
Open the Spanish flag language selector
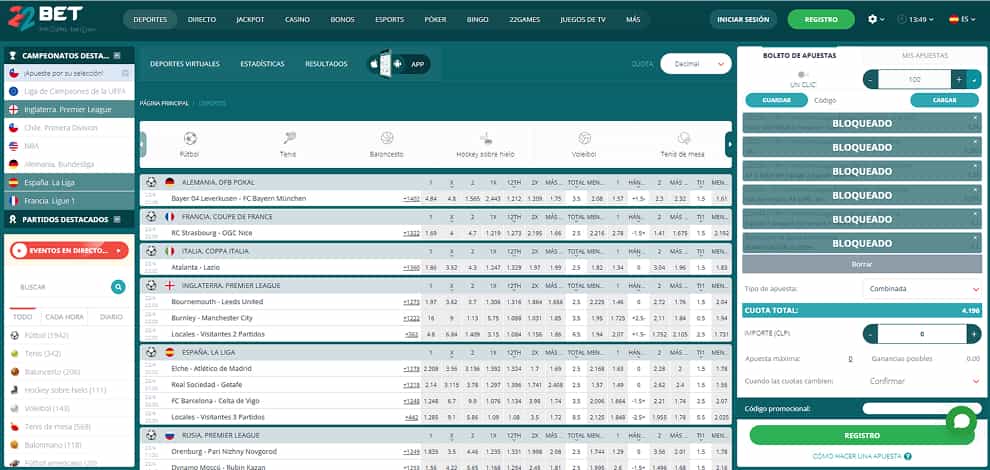962,20
